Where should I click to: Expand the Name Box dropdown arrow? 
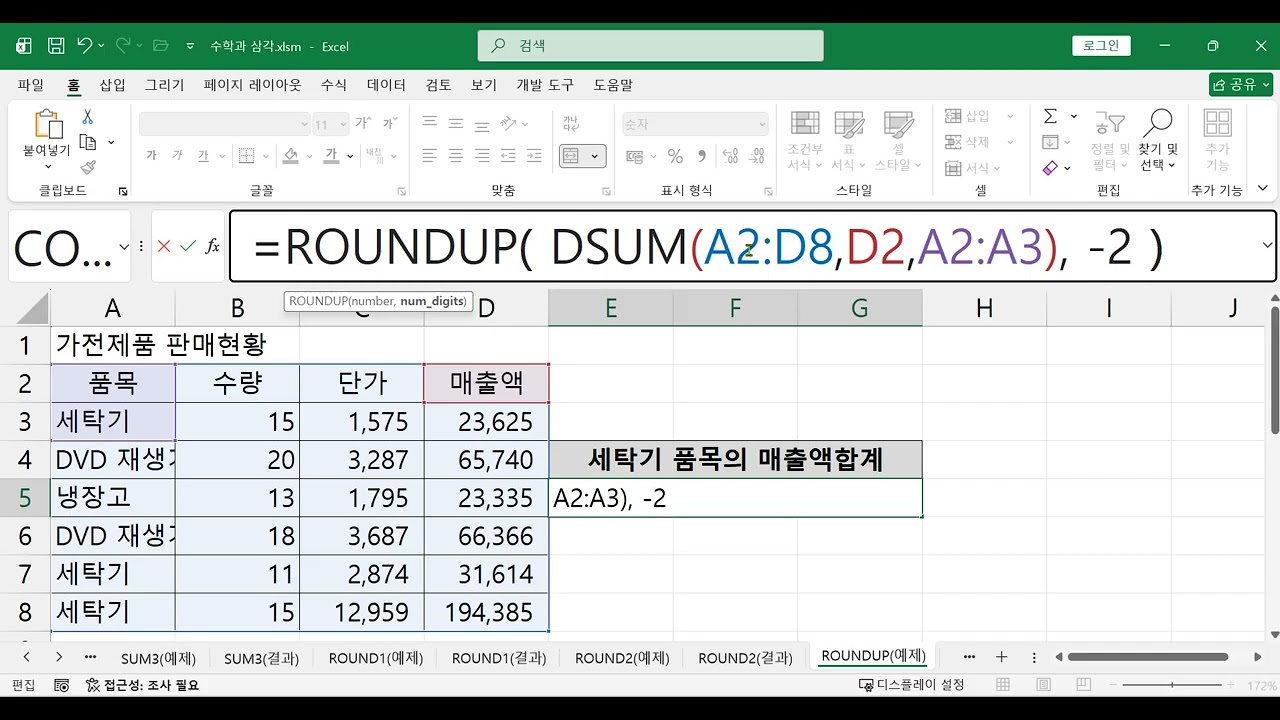click(x=124, y=246)
